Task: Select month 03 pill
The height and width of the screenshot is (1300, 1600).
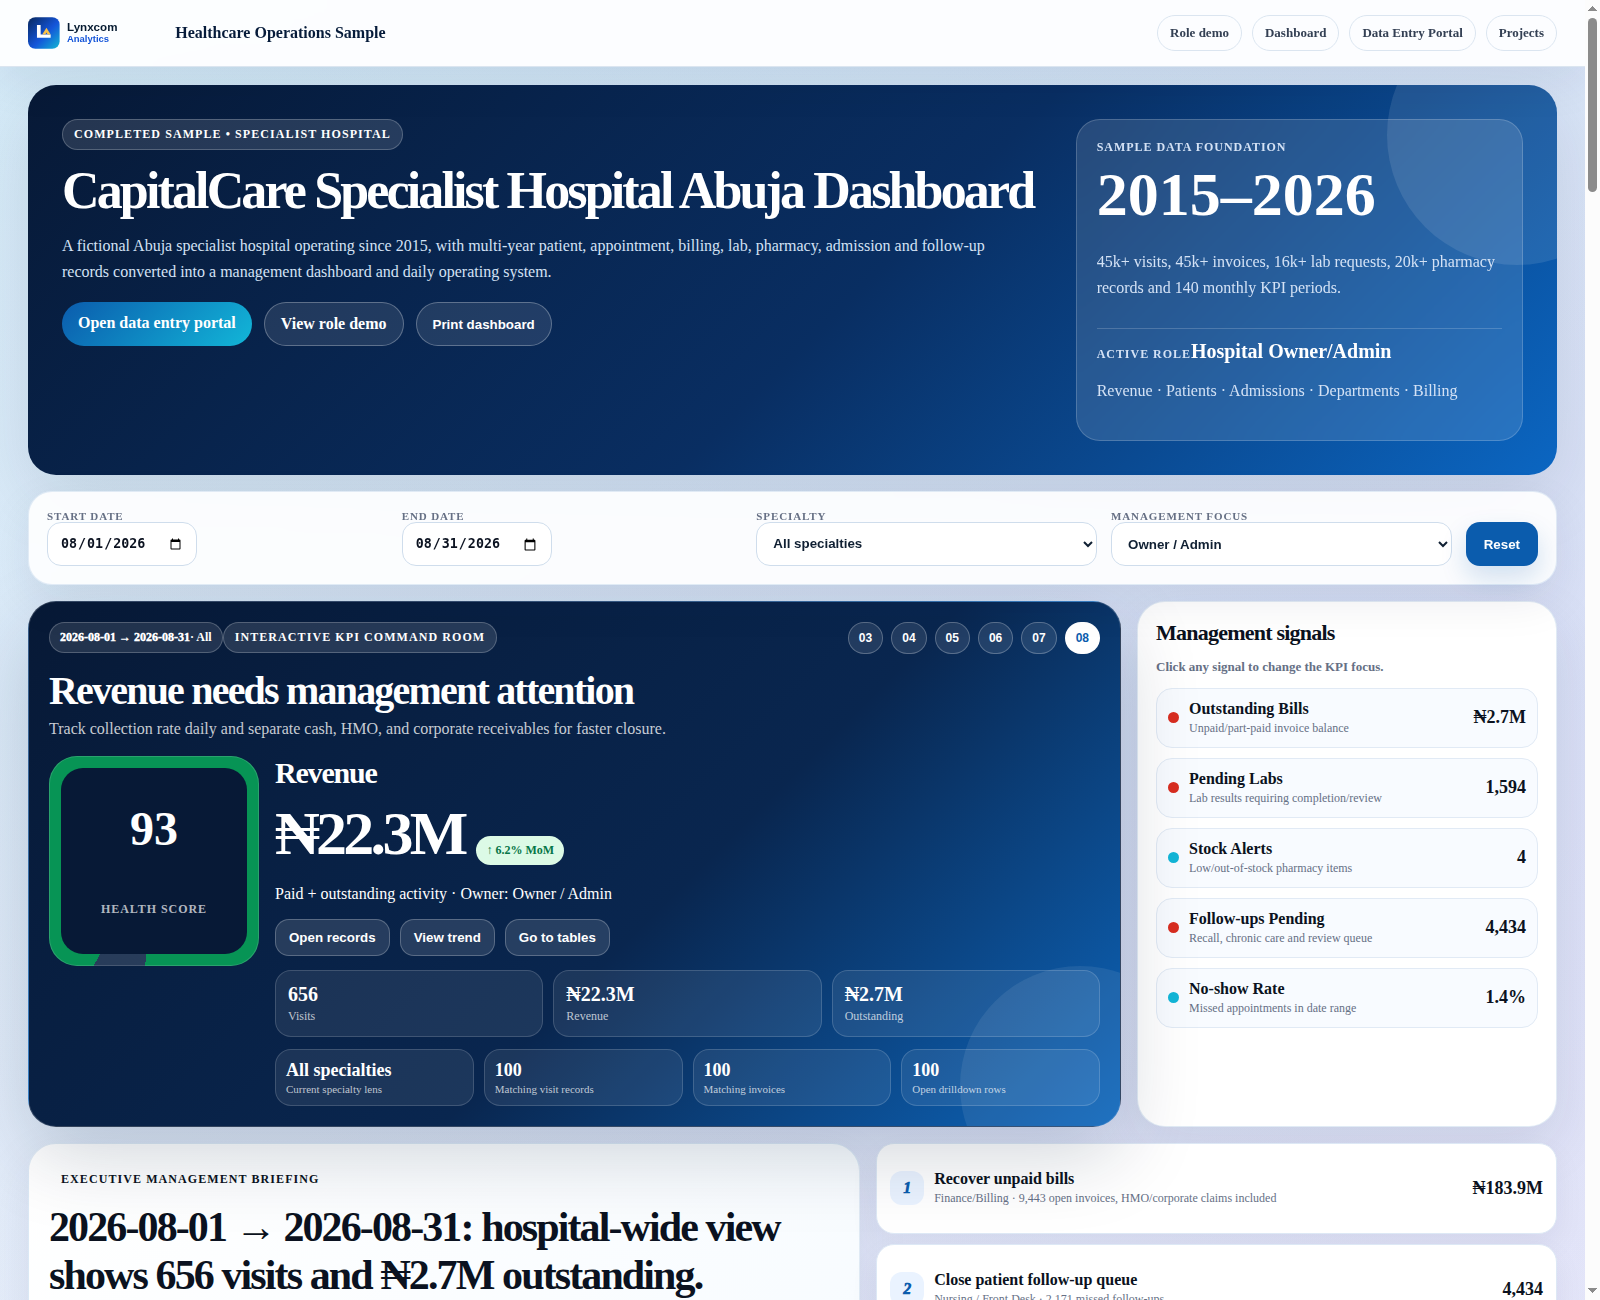Action: (x=865, y=638)
